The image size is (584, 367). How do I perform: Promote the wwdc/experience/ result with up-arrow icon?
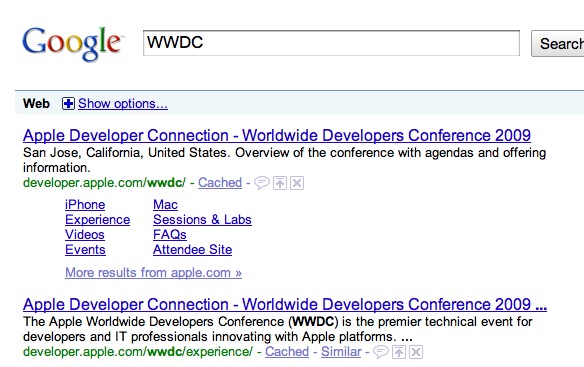point(399,352)
